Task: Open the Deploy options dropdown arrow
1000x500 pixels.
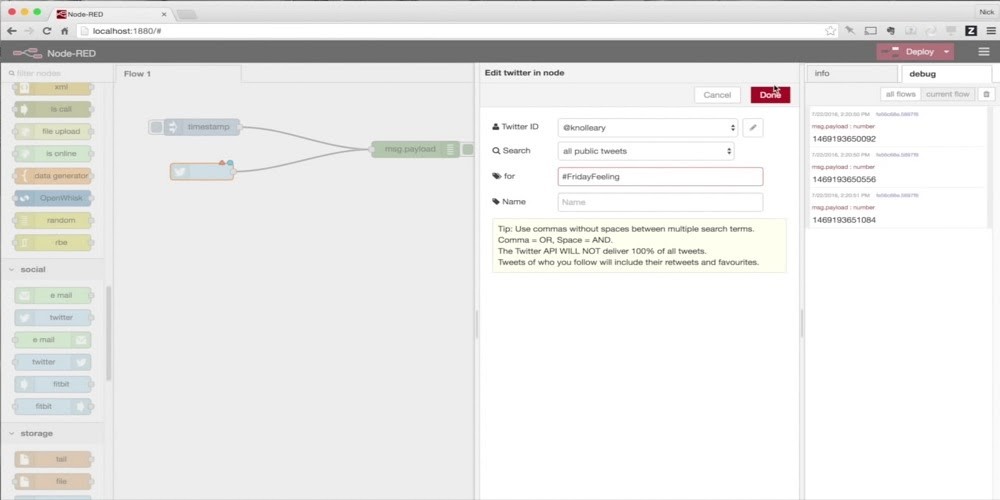Action: tap(946, 51)
